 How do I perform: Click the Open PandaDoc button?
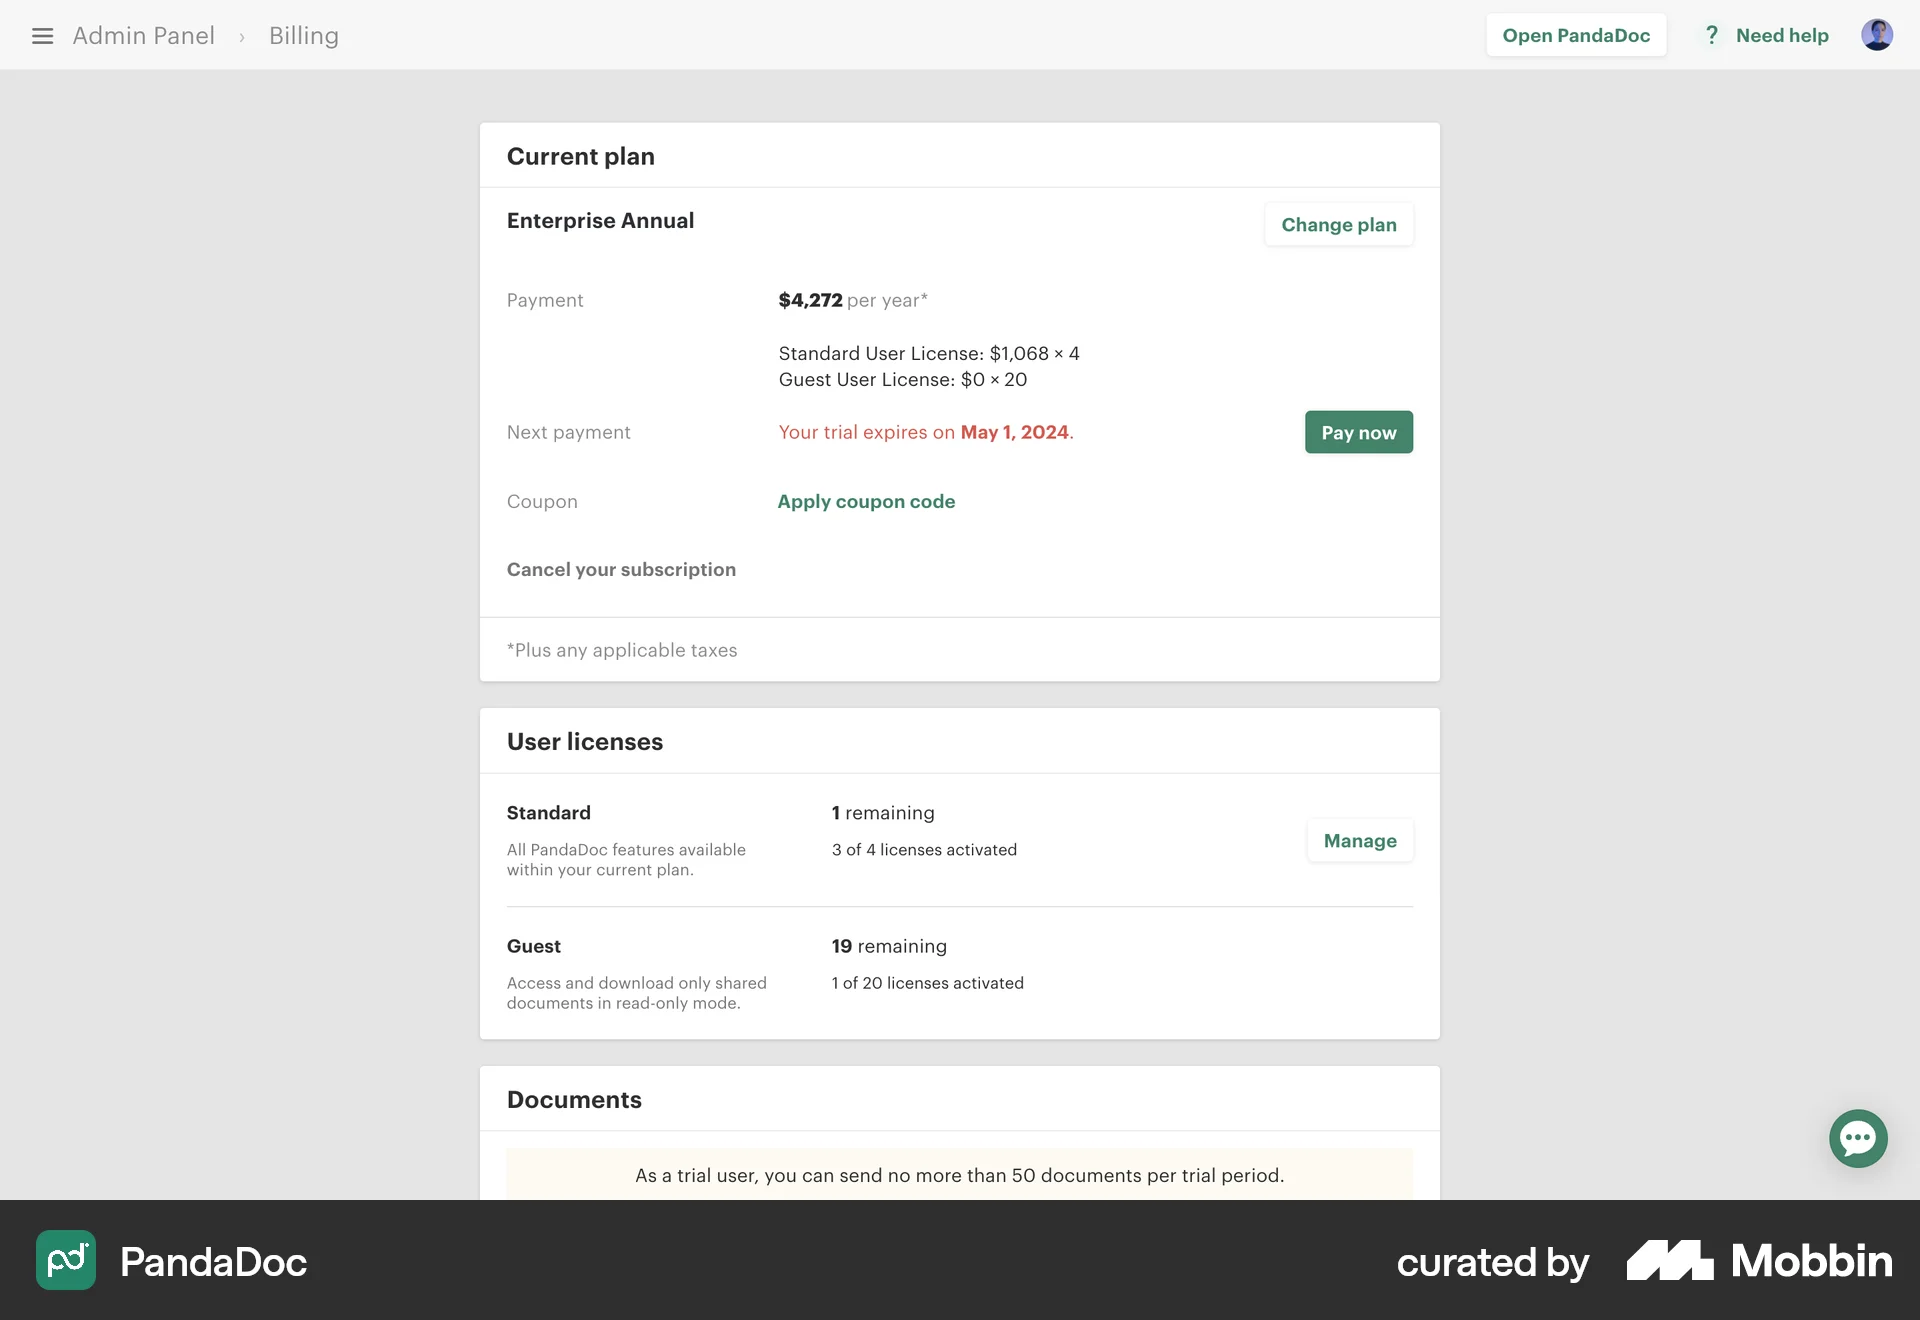1575,35
